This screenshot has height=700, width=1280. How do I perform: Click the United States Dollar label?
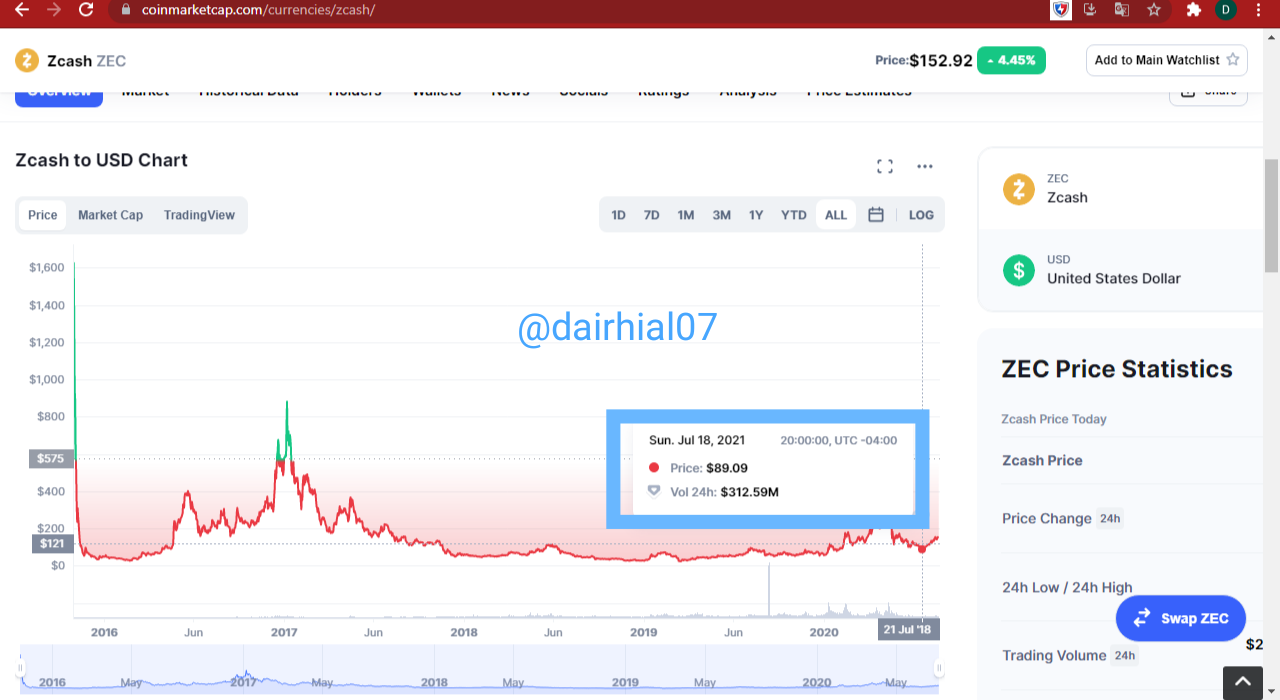1113,278
